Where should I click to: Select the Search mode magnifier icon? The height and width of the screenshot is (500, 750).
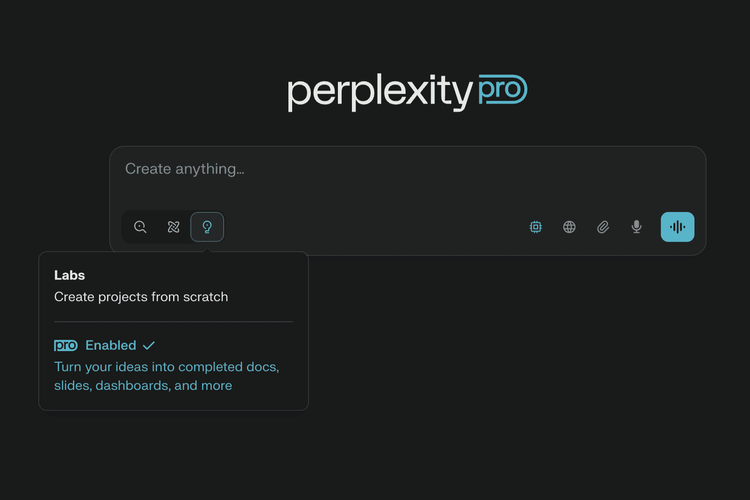click(140, 227)
